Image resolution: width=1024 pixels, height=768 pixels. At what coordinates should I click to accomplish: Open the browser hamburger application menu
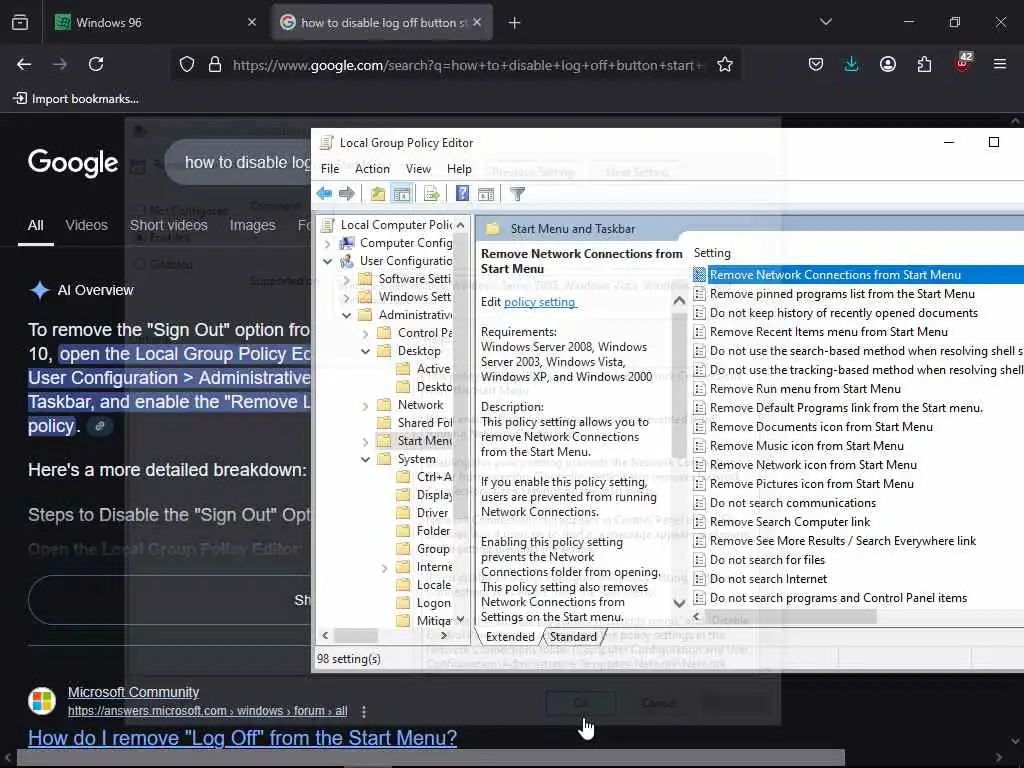coord(999,64)
